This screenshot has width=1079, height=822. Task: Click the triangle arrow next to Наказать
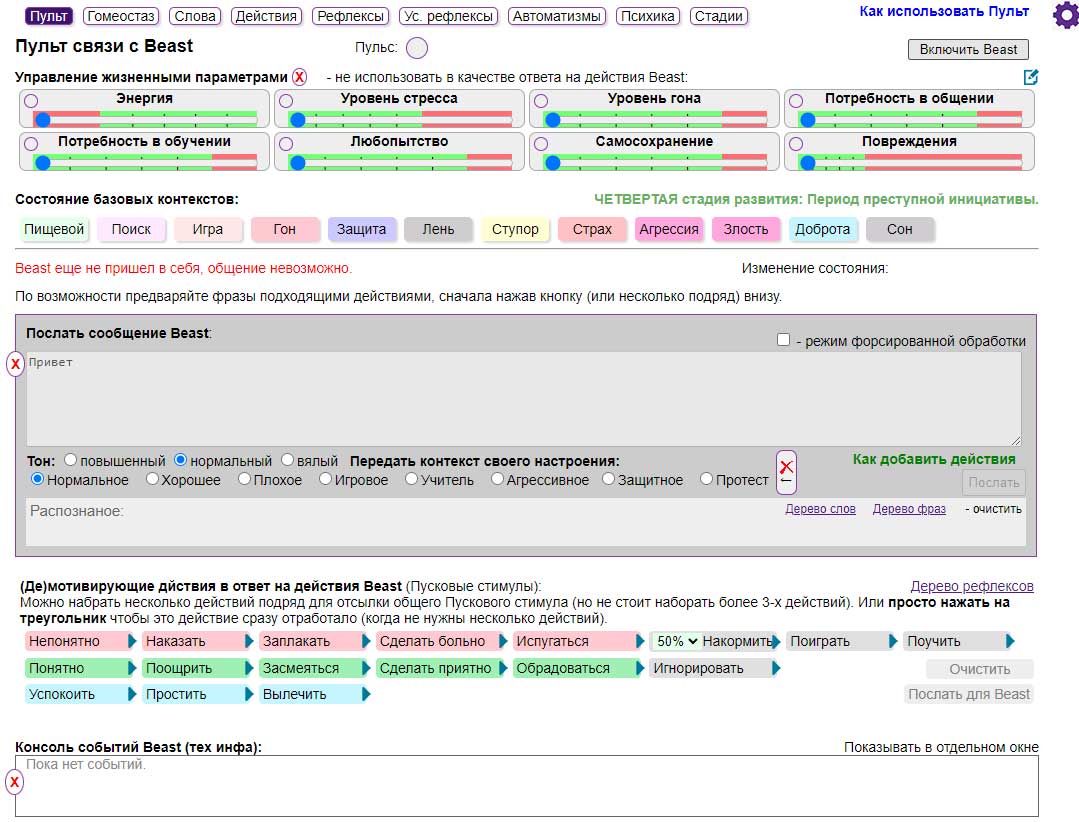click(249, 642)
